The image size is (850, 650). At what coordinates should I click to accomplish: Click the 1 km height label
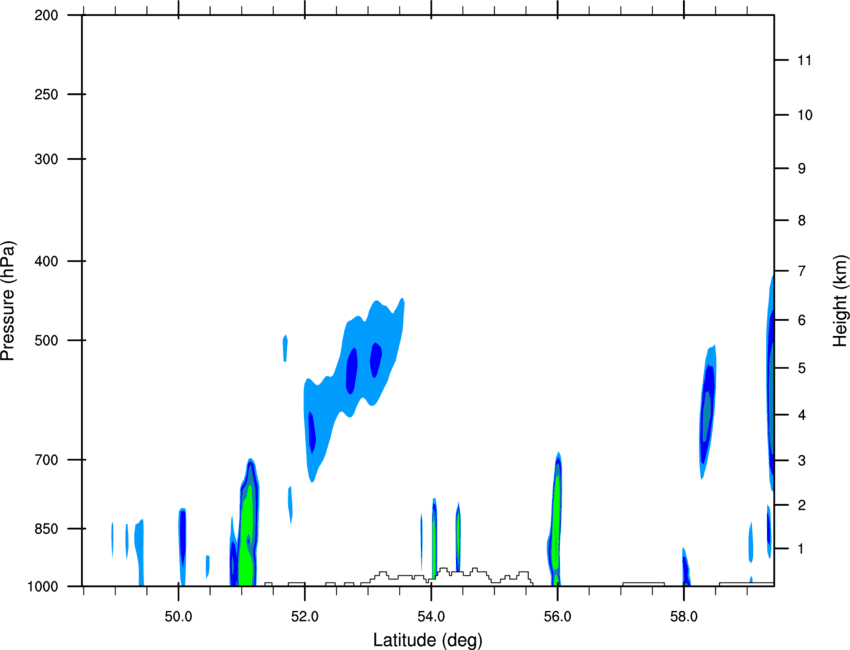tap(802, 549)
